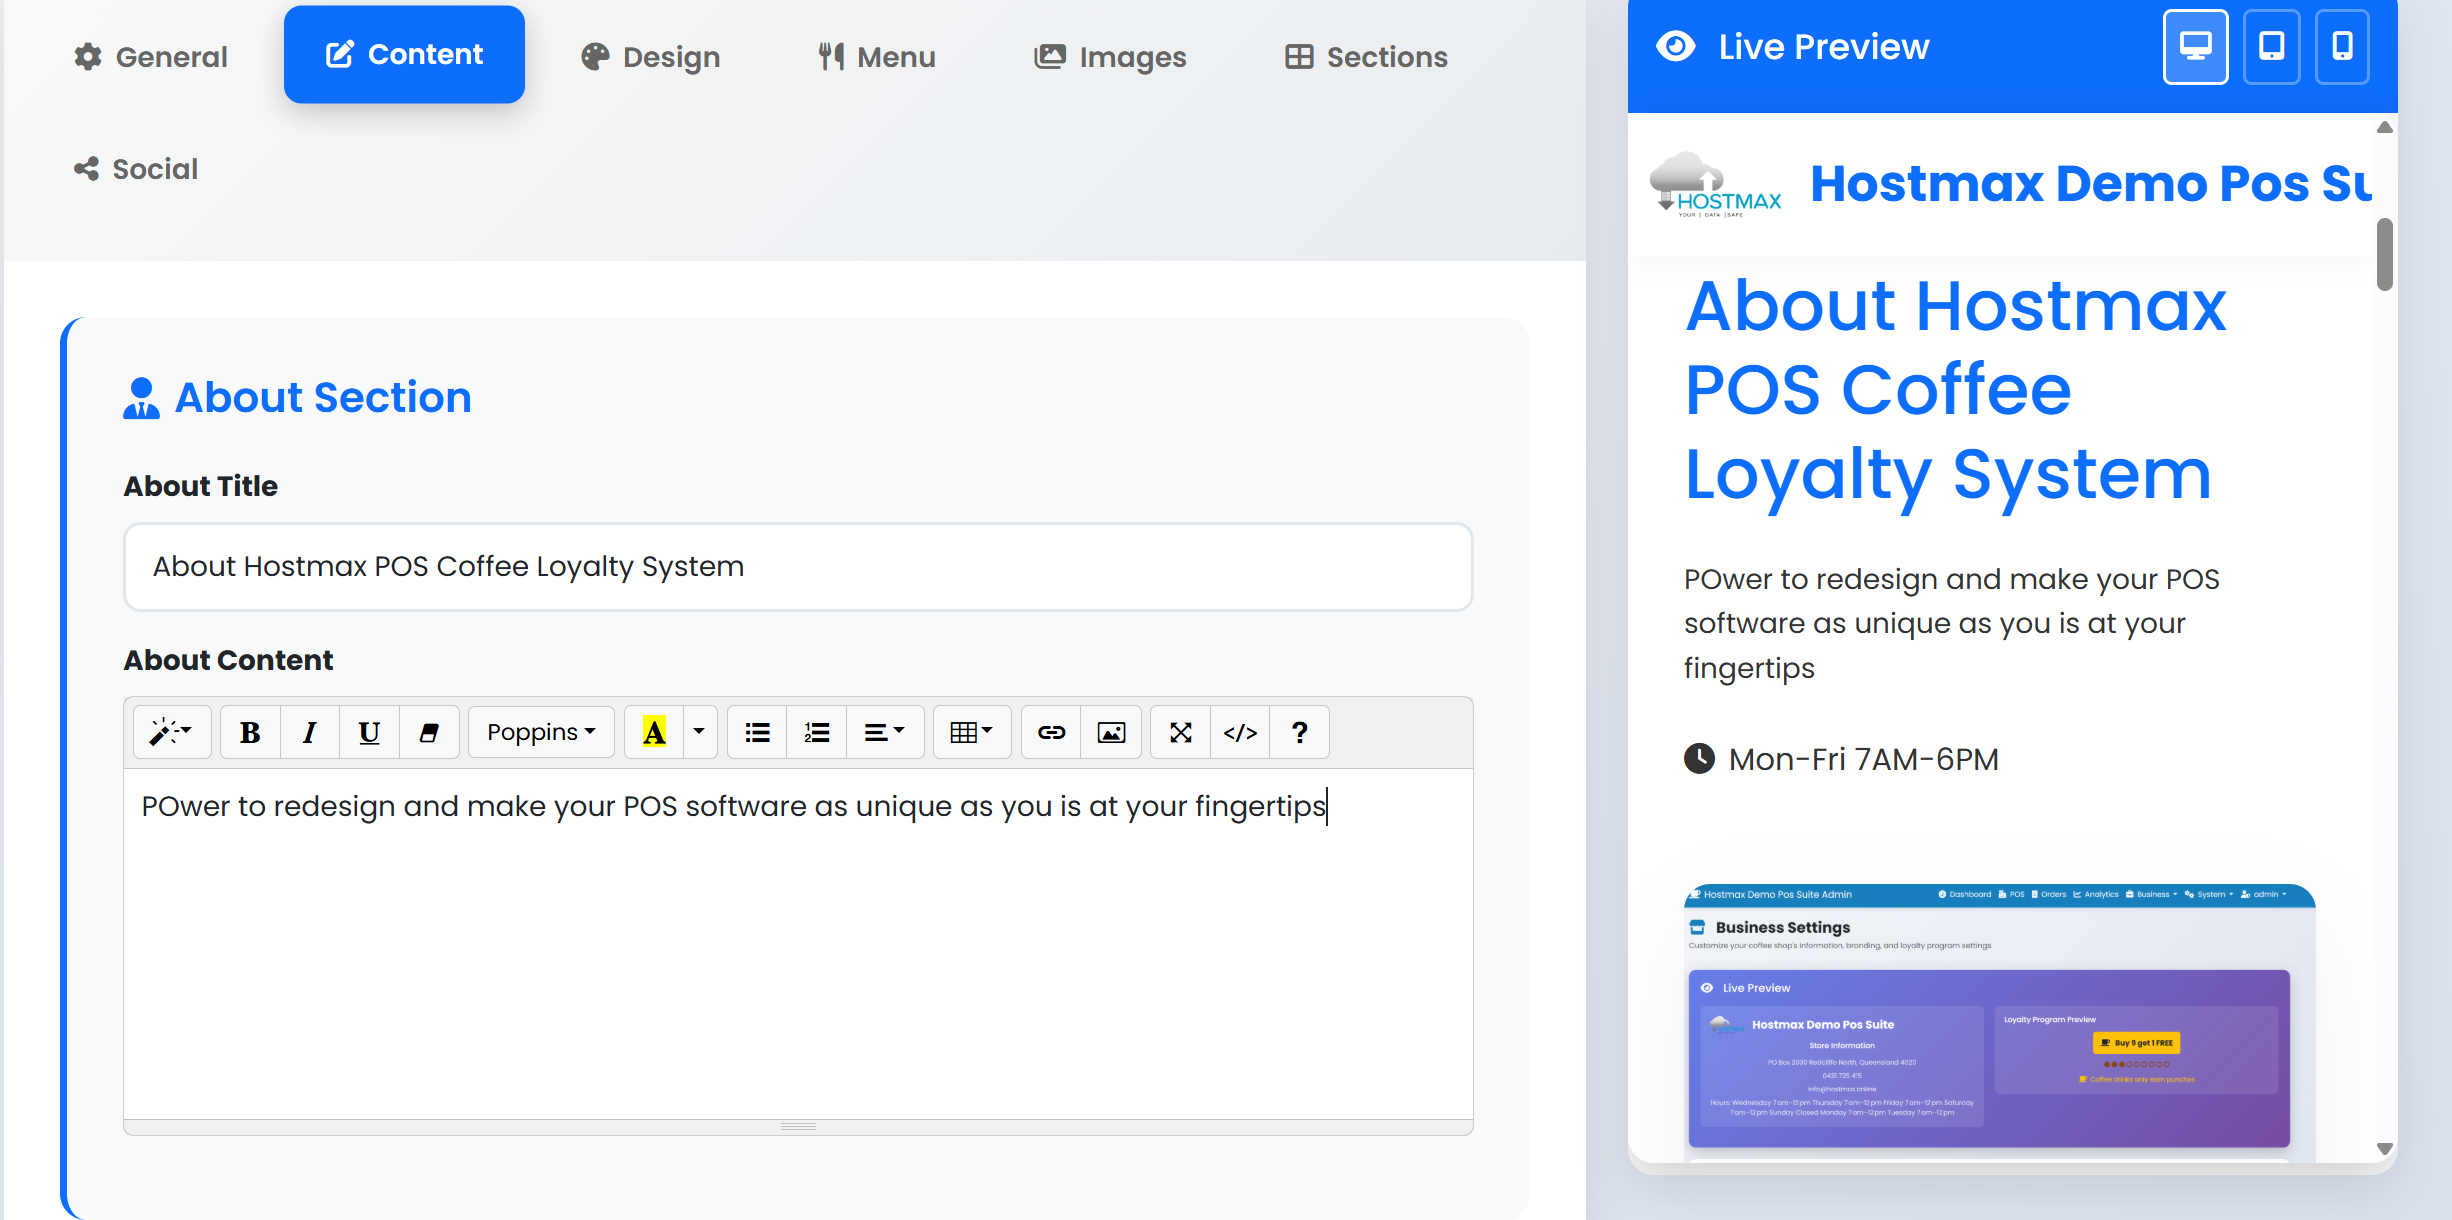Insert a picture via image icon
The height and width of the screenshot is (1220, 2452).
click(1111, 733)
